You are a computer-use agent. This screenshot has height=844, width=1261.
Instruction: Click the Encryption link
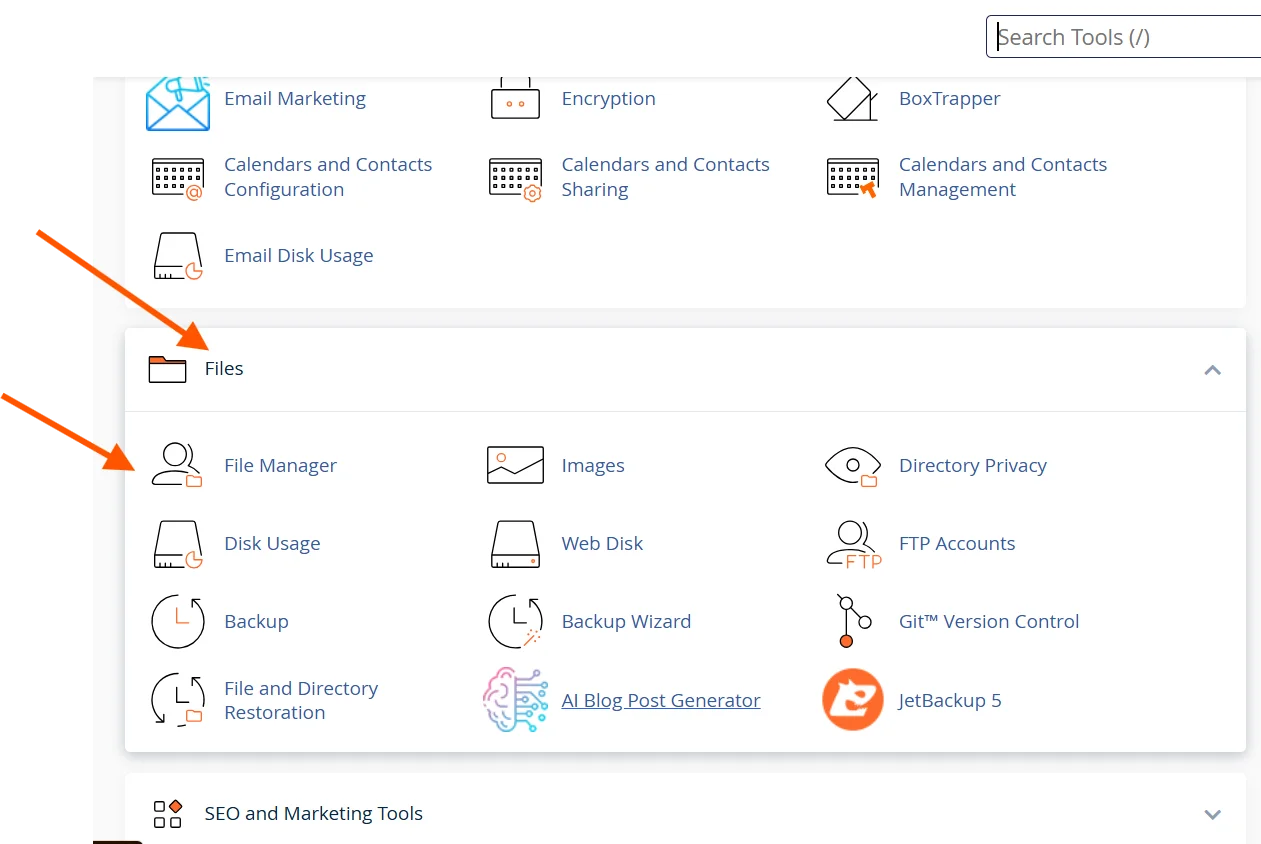608,99
